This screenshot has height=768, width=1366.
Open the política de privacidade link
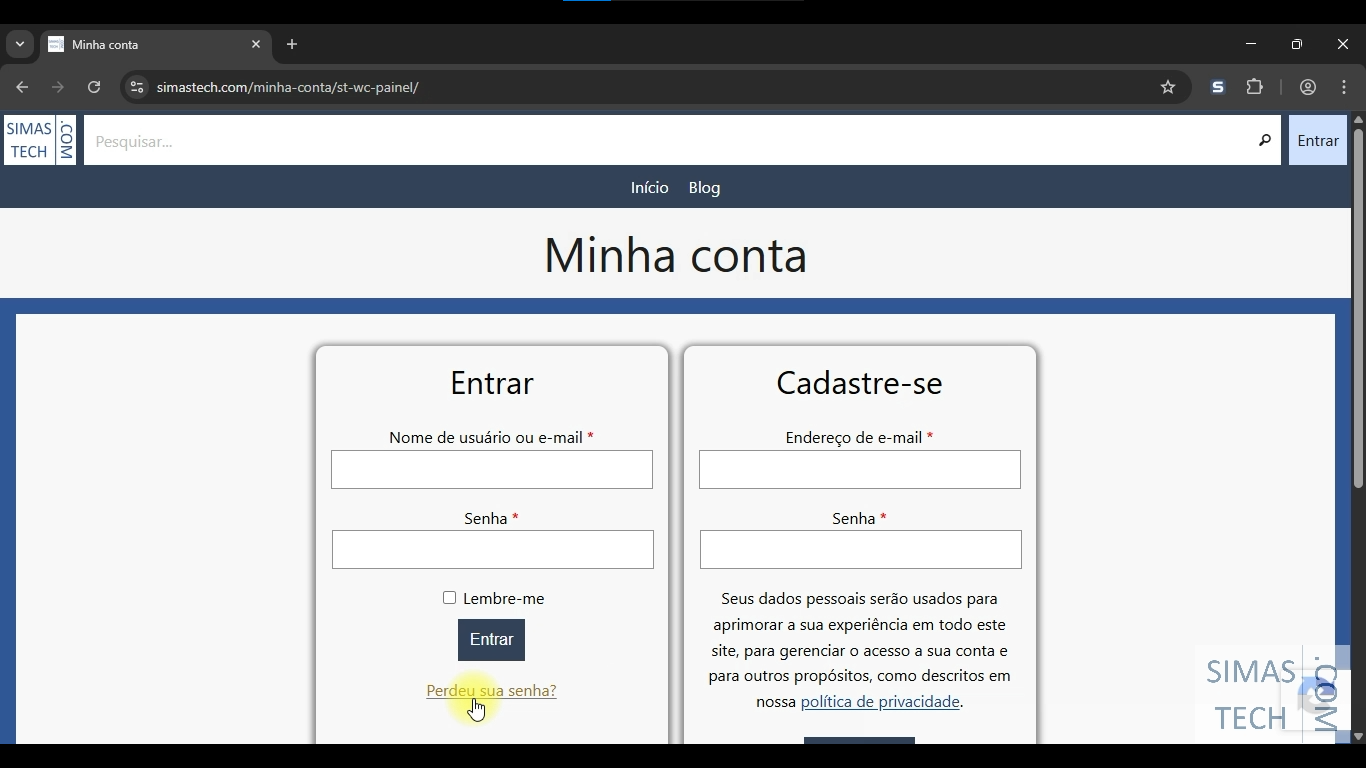coord(880,701)
